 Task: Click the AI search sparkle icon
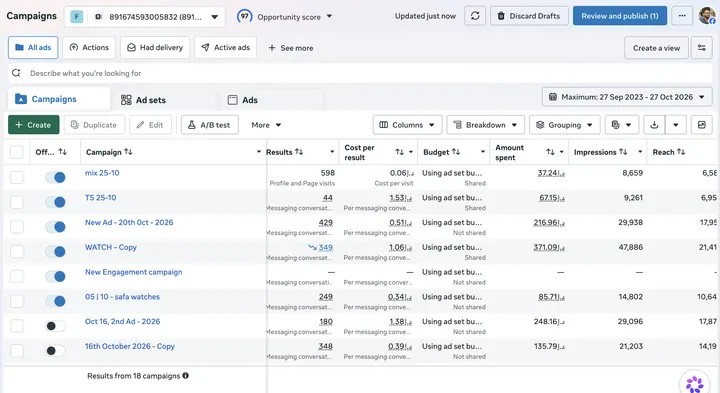pyautogui.click(x=17, y=73)
